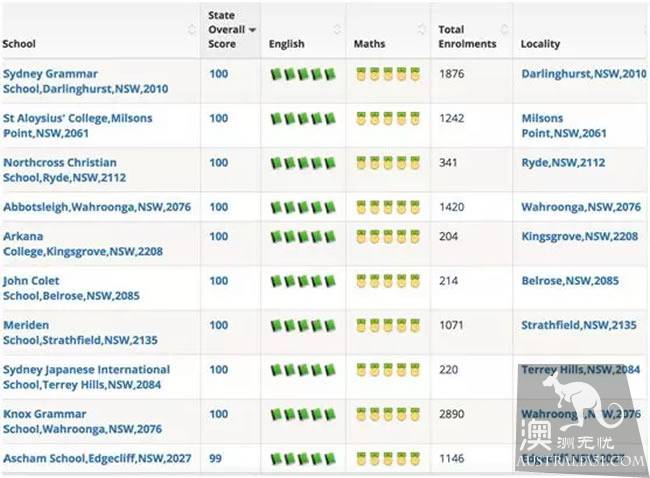Click Maths medal rating in Knox Grammar row
This screenshot has height=478, width=650.
coord(388,414)
